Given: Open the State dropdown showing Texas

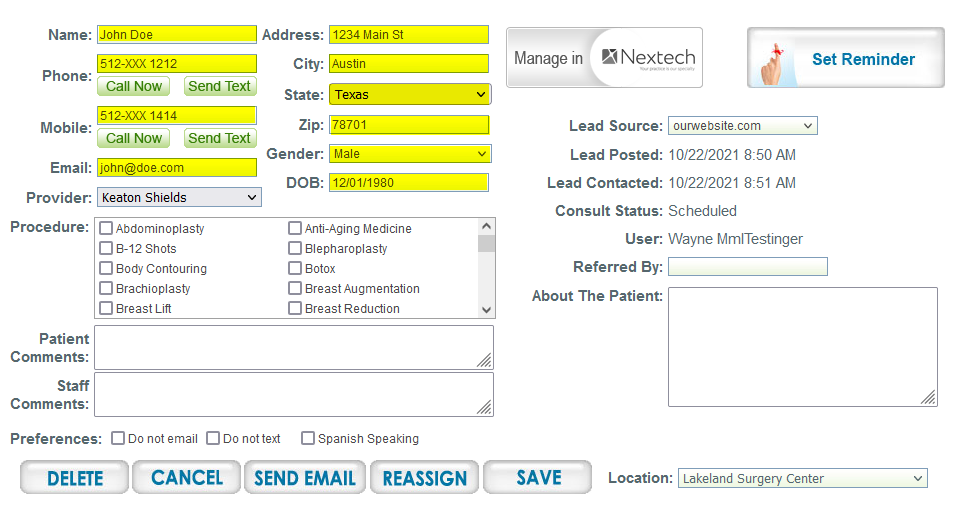Looking at the screenshot, I should click(409, 95).
